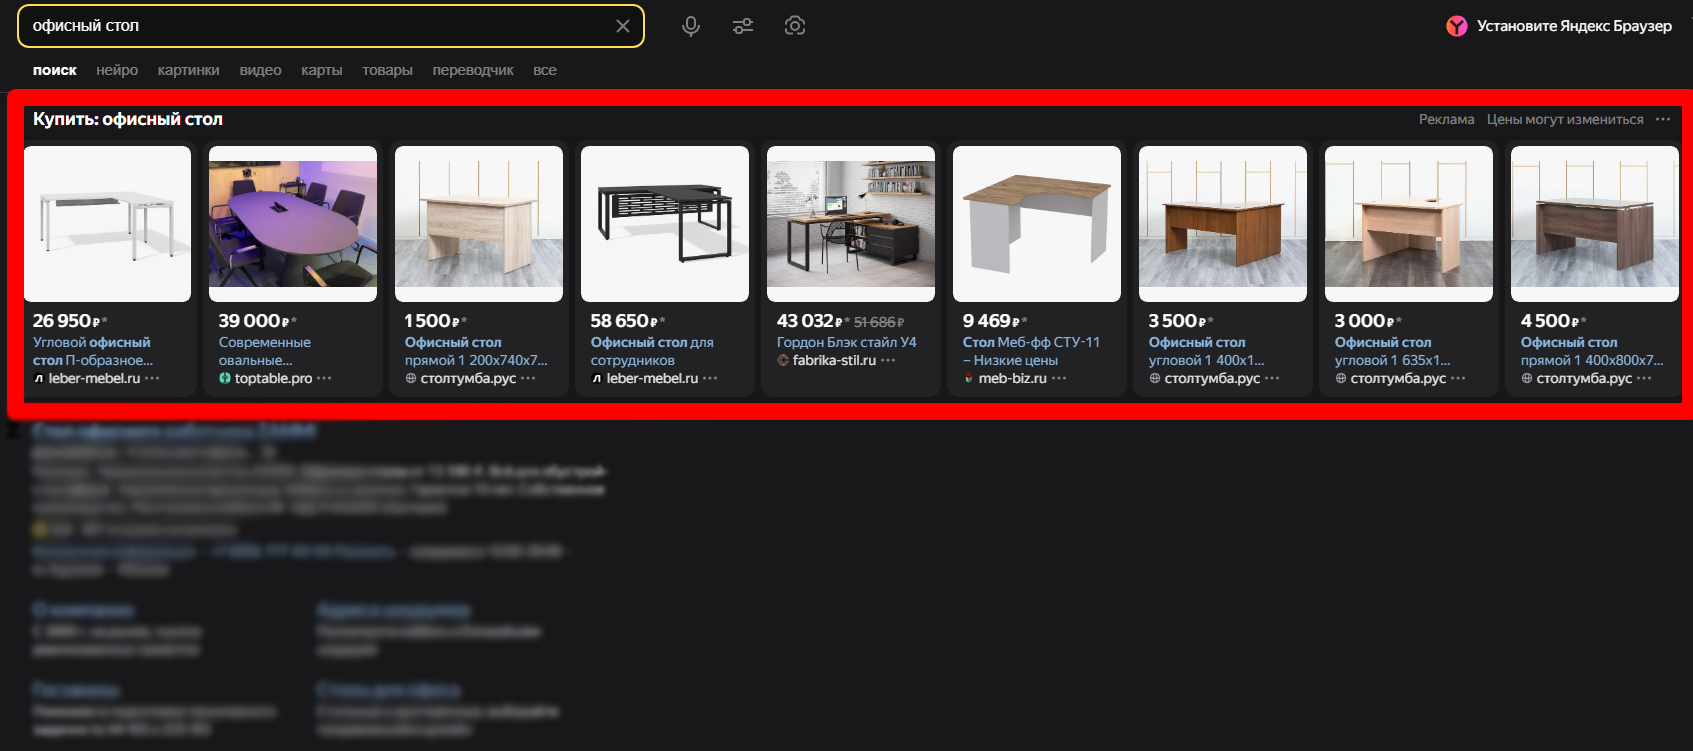This screenshot has width=1693, height=751.
Task: Open three-dot menu beside toptable.pro
Action: click(324, 378)
